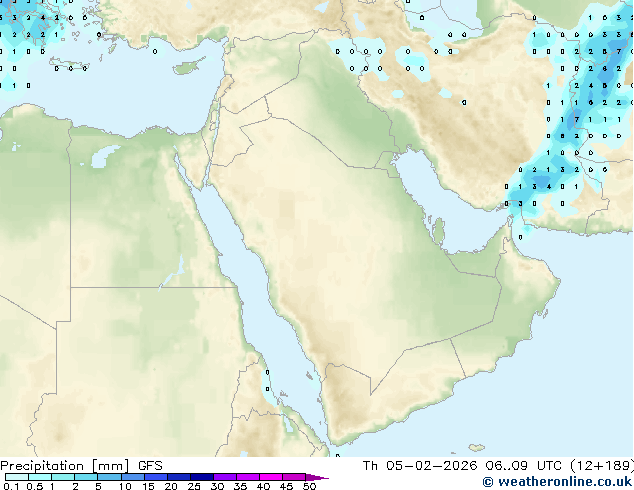
Task: Click the 20–25 mm legend color swatch
Action: click(178, 477)
